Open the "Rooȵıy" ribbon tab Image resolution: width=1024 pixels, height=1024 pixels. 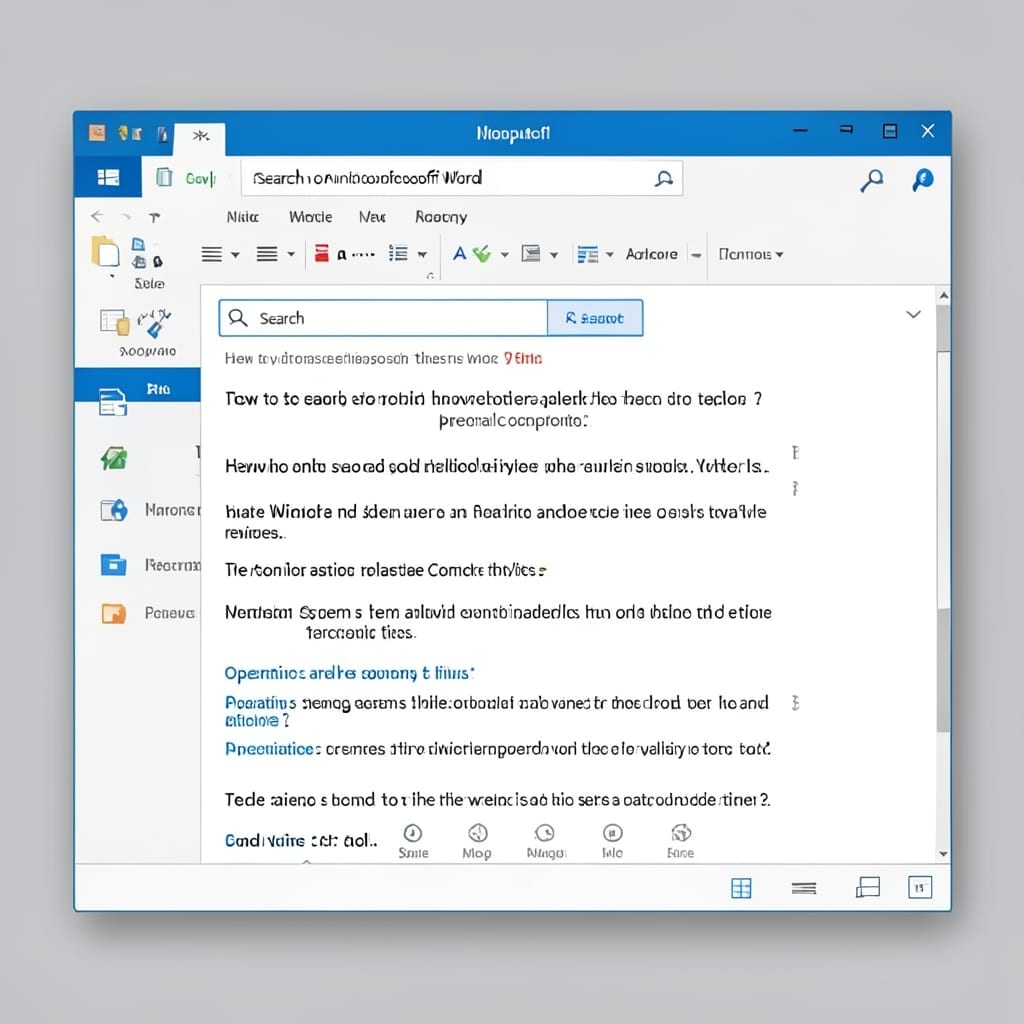click(441, 217)
